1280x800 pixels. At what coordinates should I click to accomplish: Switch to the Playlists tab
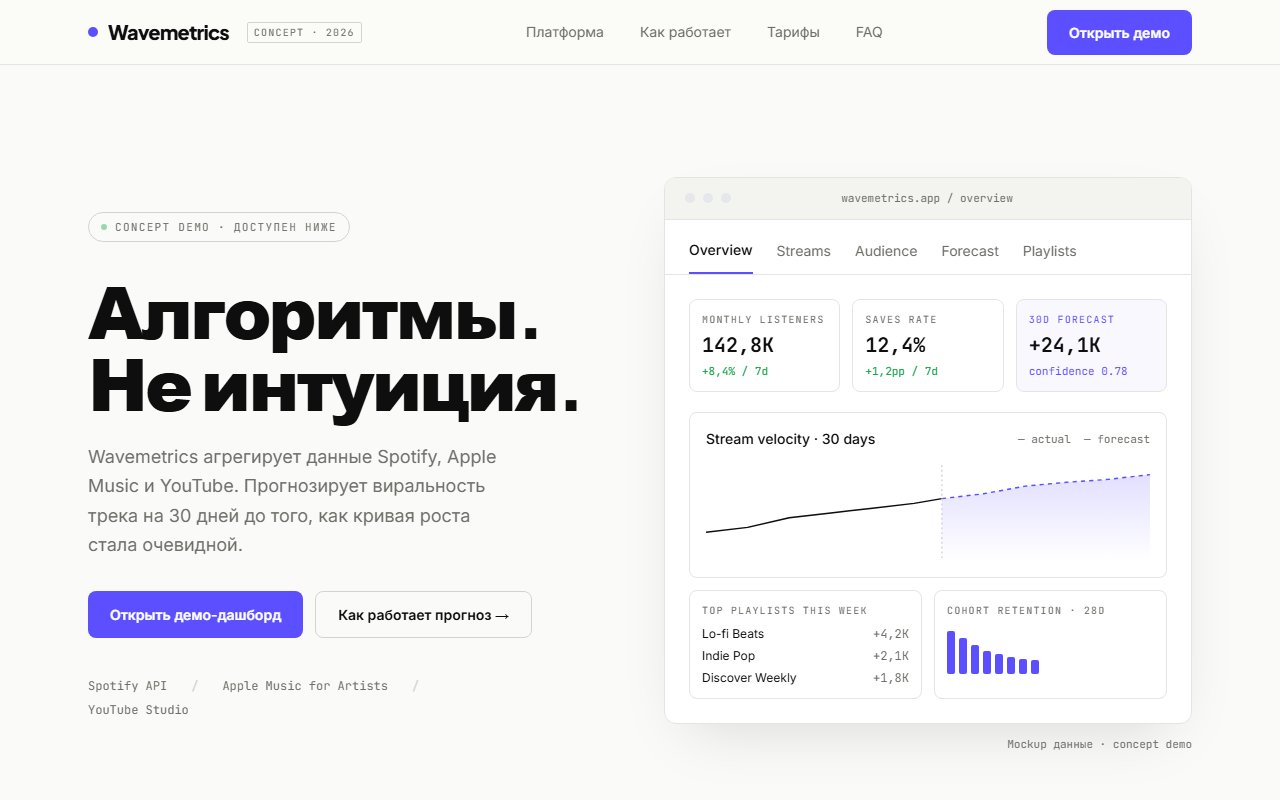coord(1049,251)
